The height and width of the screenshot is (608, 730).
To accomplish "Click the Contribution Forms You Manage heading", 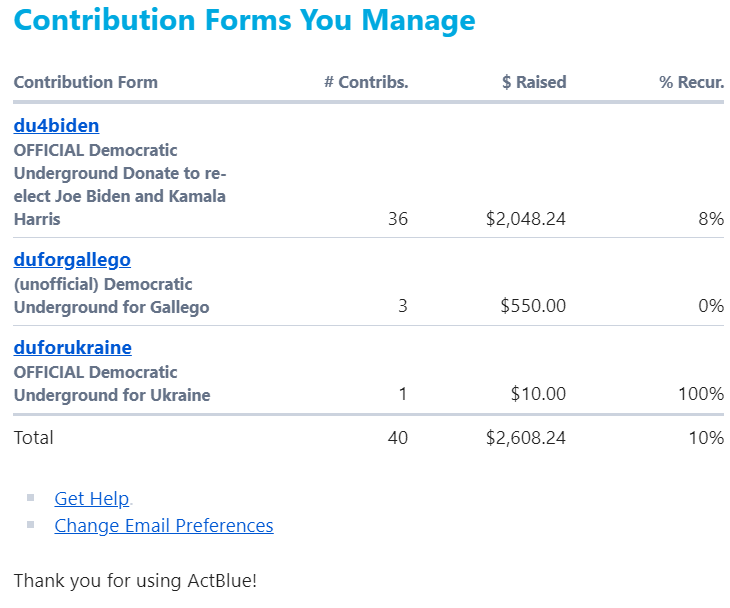I will click(244, 20).
